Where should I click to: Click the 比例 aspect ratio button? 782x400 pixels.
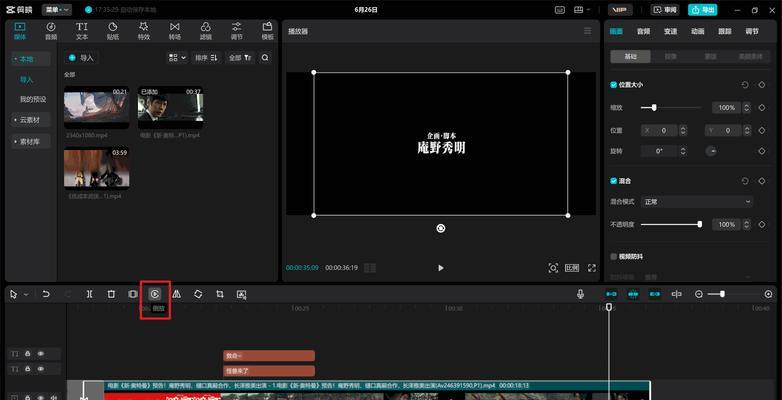coord(572,268)
